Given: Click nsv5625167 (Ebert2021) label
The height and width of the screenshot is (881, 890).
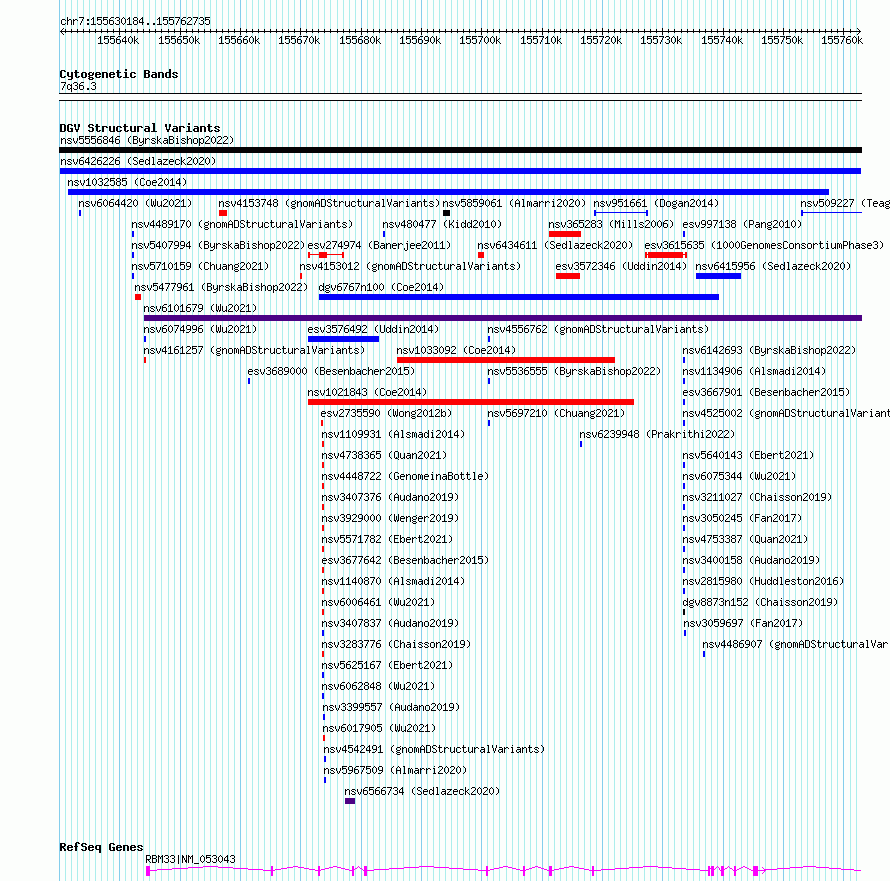Looking at the screenshot, I should point(387,665).
